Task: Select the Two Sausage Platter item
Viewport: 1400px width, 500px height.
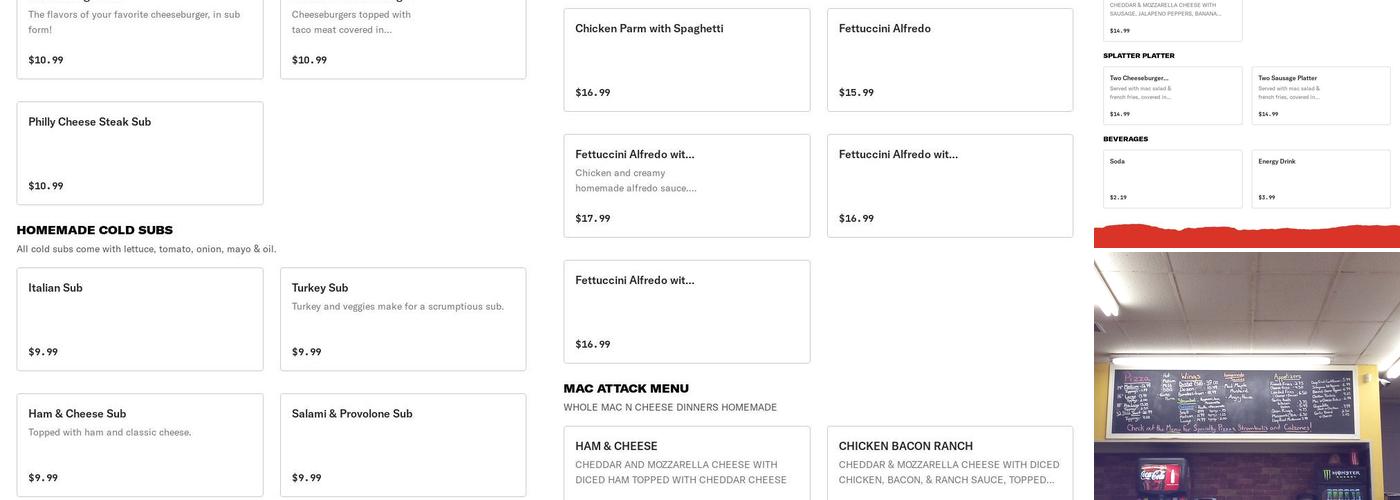Action: (1321, 96)
